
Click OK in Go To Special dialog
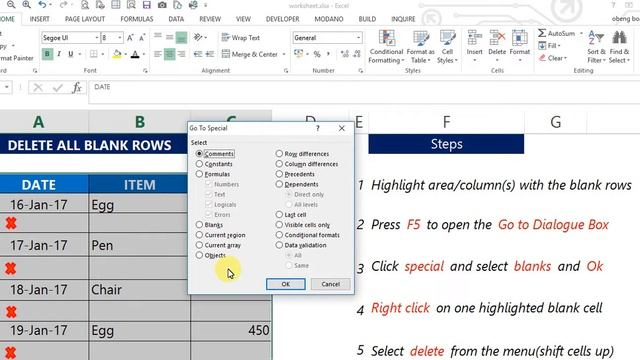(x=286, y=284)
